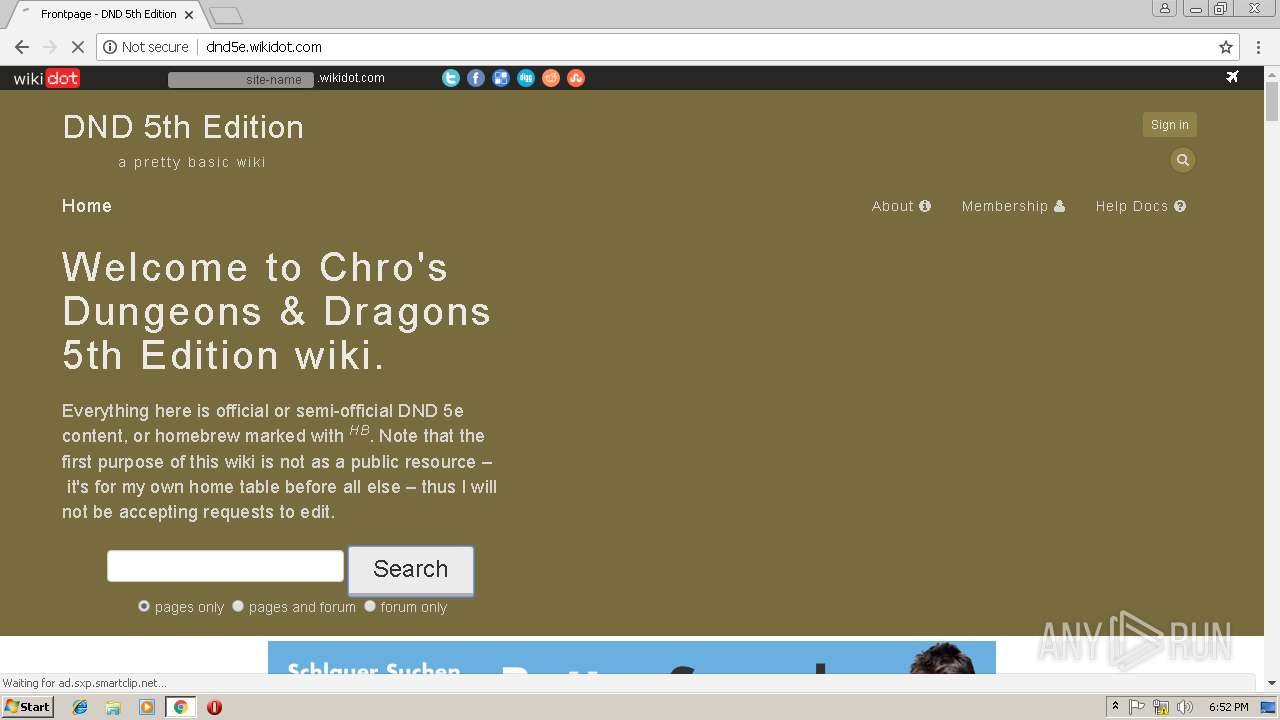The width and height of the screenshot is (1280, 720).
Task: Show hidden system tray icons
Action: [x=1116, y=707]
